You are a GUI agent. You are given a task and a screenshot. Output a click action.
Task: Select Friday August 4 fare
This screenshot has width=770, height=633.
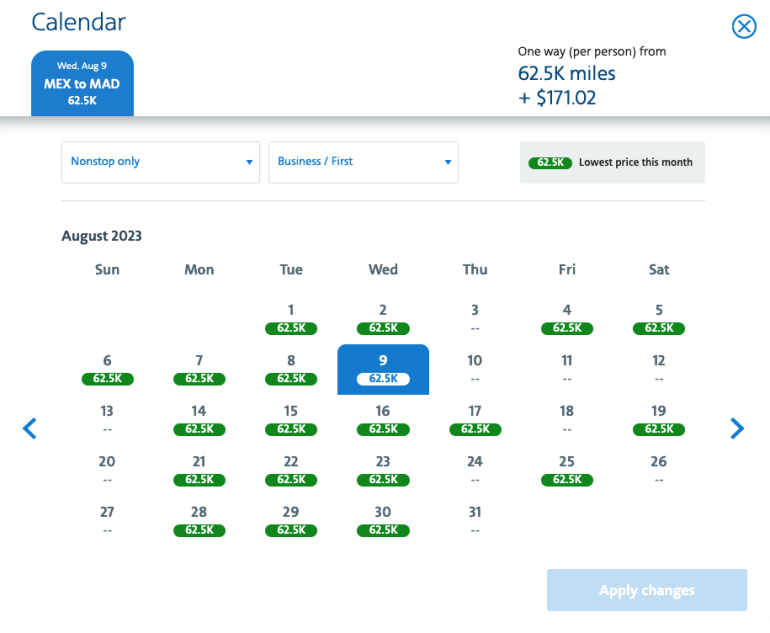pyautogui.click(x=567, y=318)
